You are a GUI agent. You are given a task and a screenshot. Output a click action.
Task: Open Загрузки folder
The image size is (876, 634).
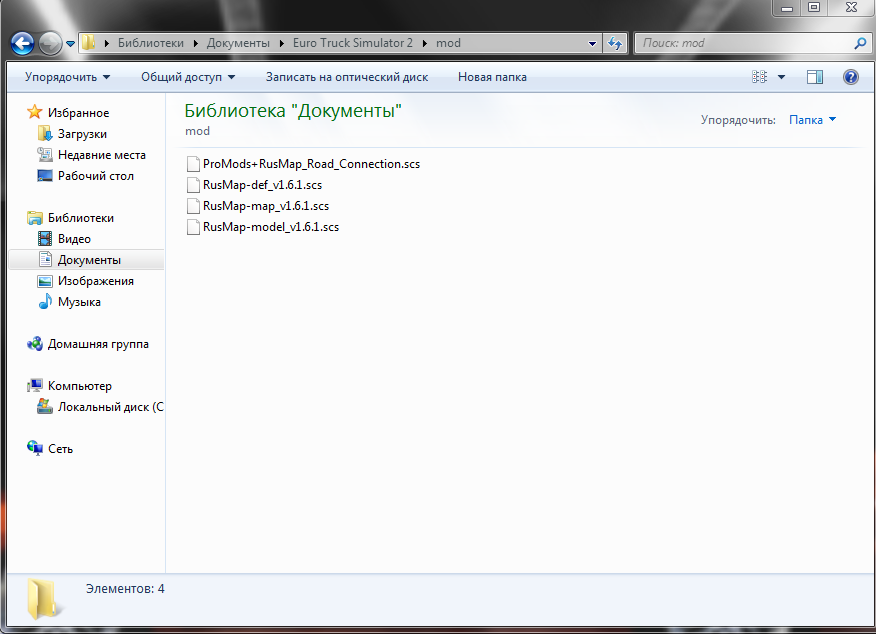(82, 134)
